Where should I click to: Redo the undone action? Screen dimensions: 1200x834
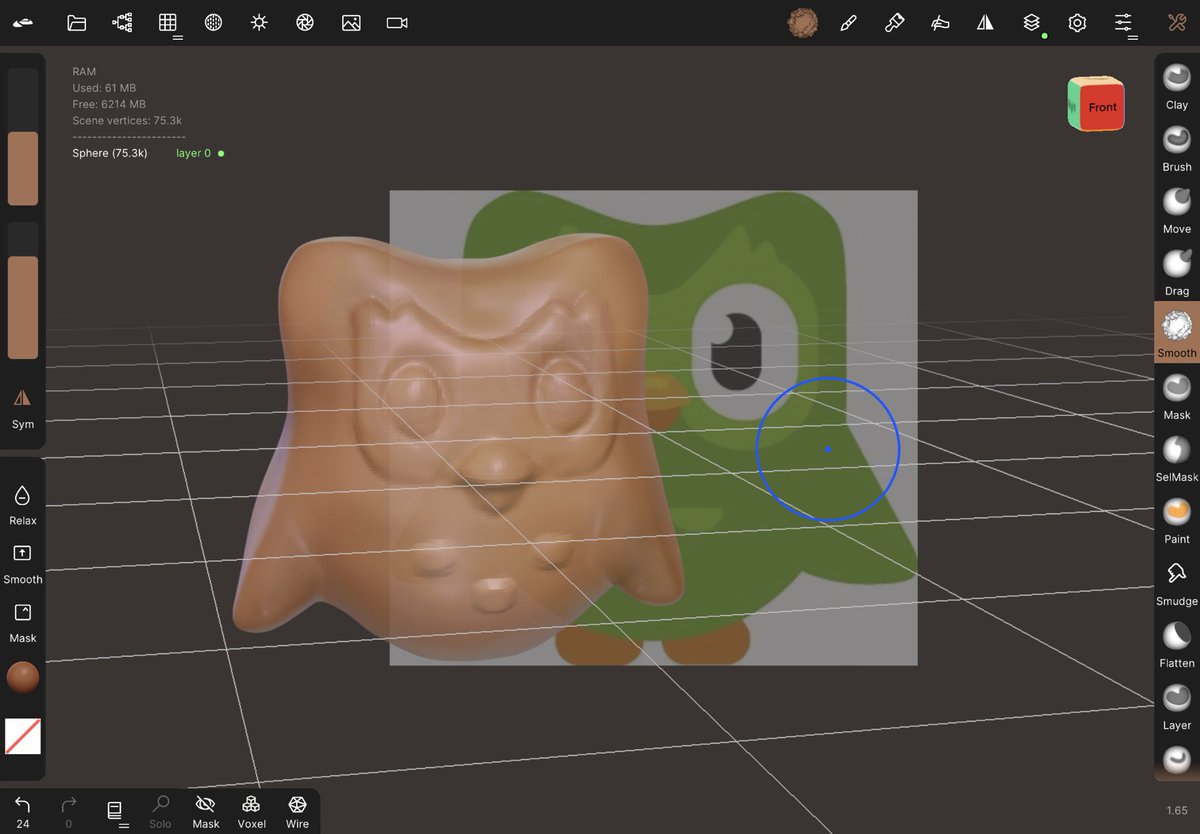click(68, 811)
